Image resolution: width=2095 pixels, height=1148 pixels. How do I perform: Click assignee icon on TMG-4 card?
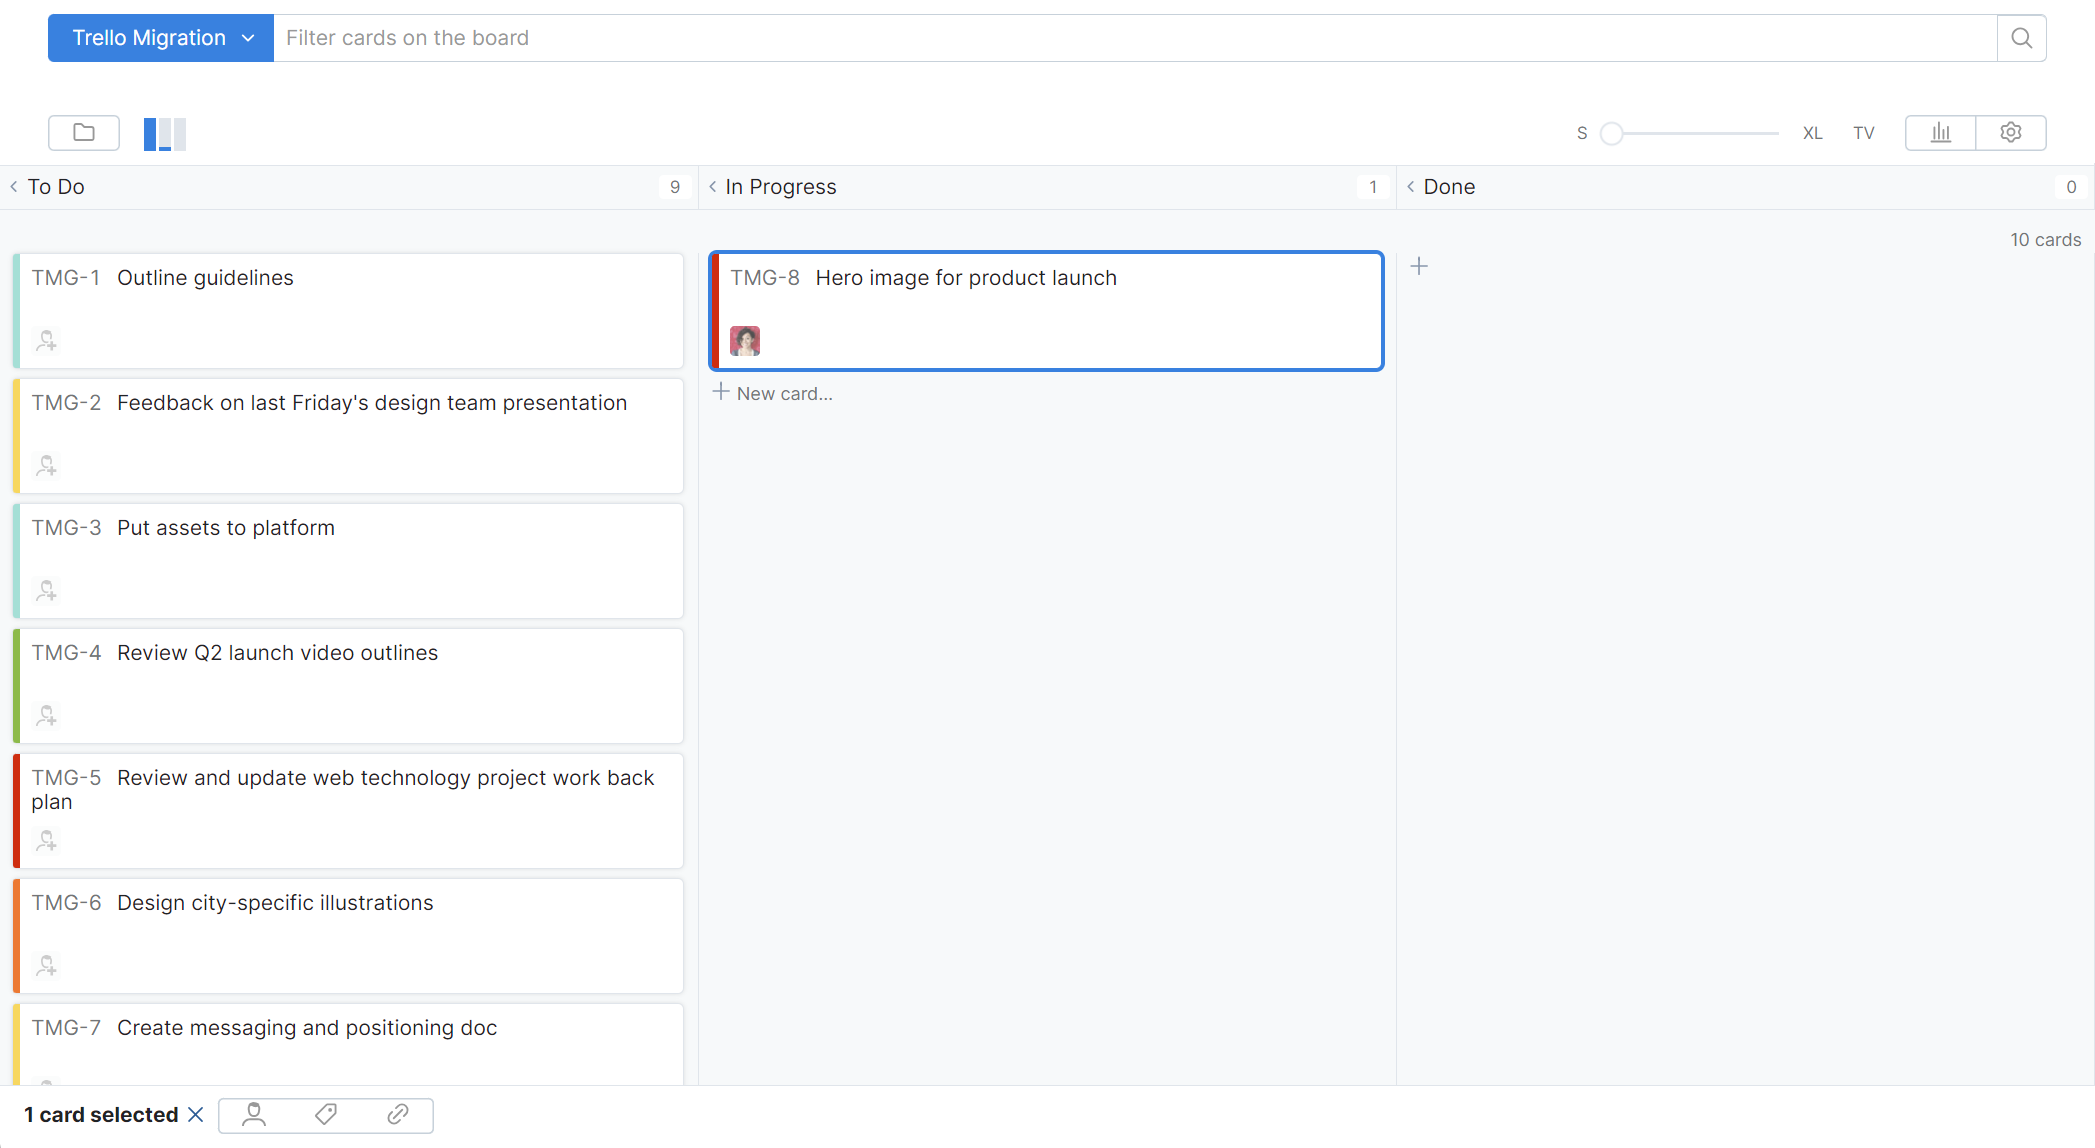coord(46,715)
